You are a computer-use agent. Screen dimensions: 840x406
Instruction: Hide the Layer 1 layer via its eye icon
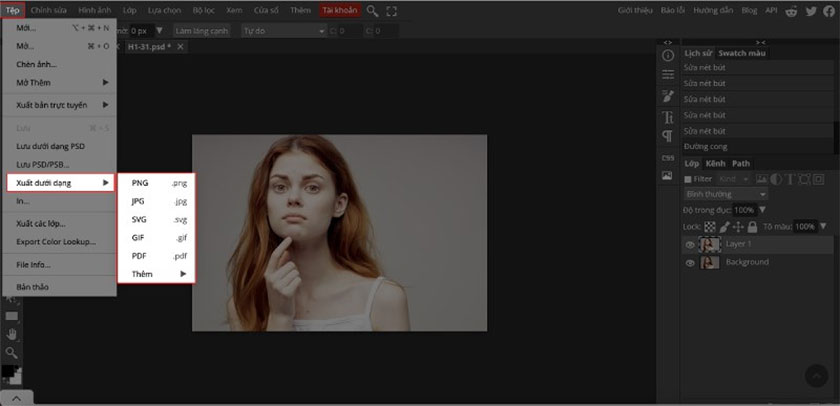(690, 244)
